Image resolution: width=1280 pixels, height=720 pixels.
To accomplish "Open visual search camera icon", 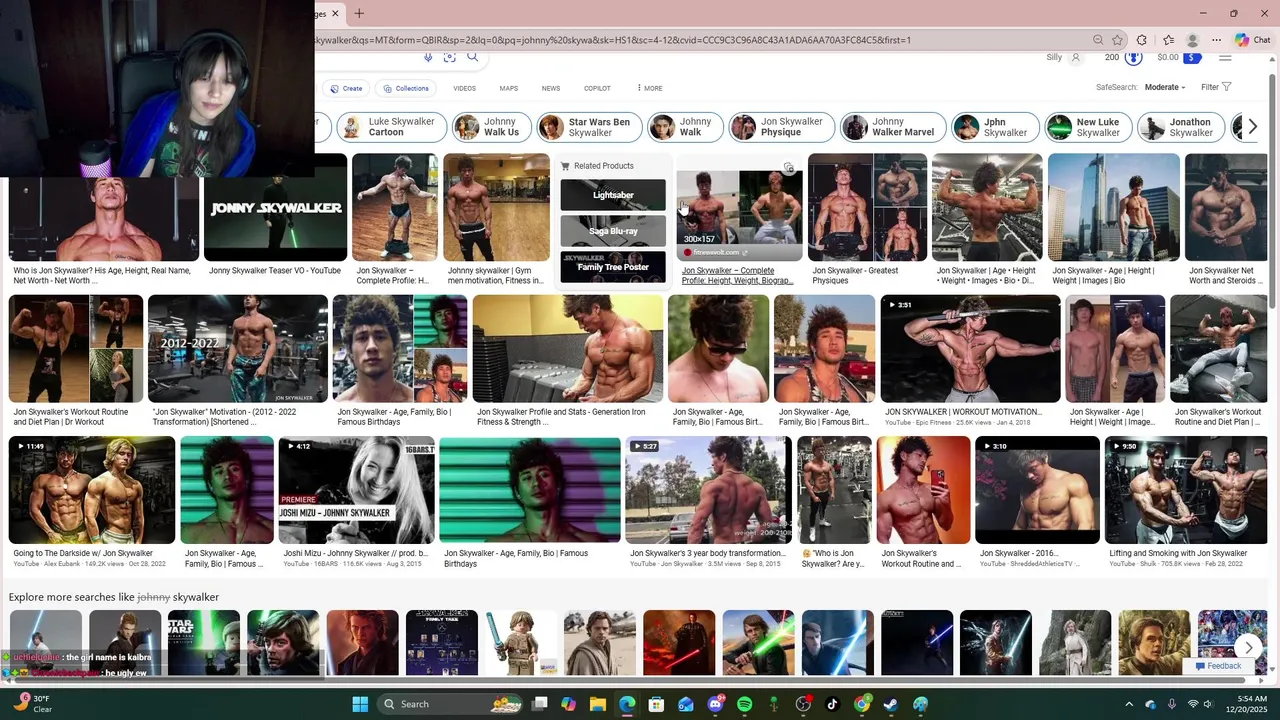I will point(450,57).
